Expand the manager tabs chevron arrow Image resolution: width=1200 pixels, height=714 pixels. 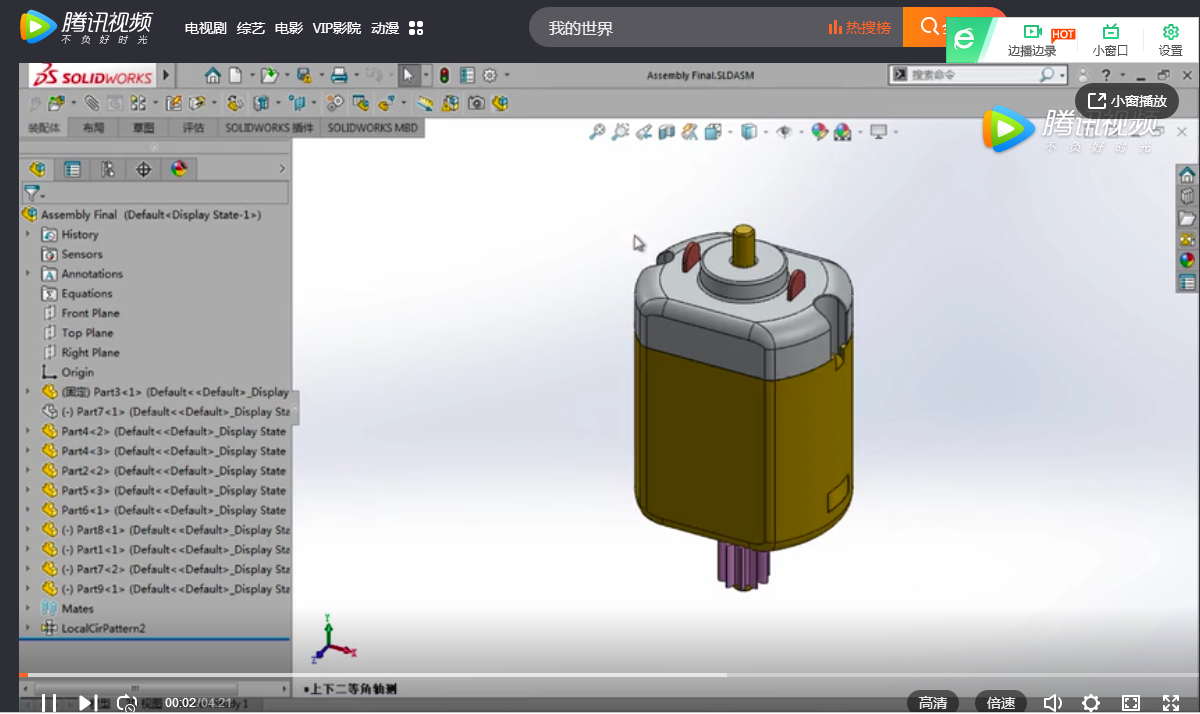click(282, 169)
